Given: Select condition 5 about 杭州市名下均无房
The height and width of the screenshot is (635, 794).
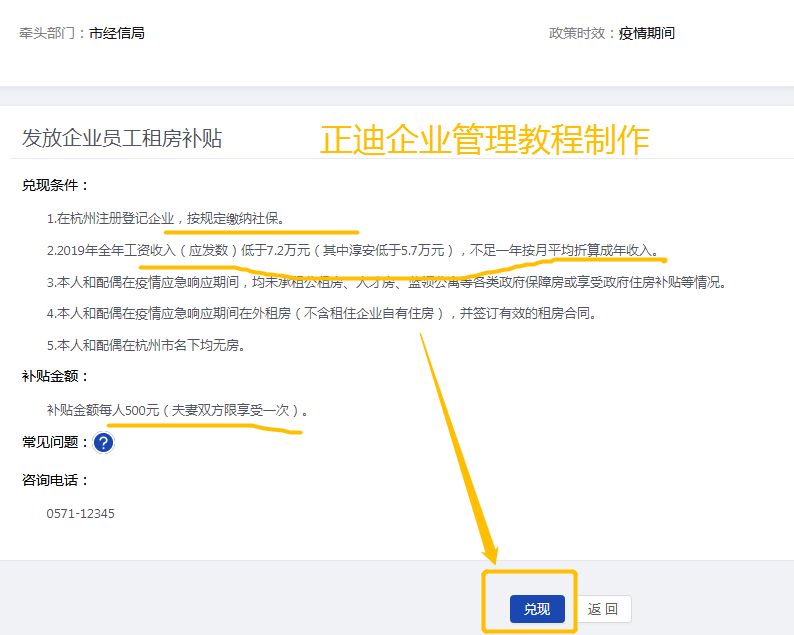Looking at the screenshot, I should coord(146,346).
